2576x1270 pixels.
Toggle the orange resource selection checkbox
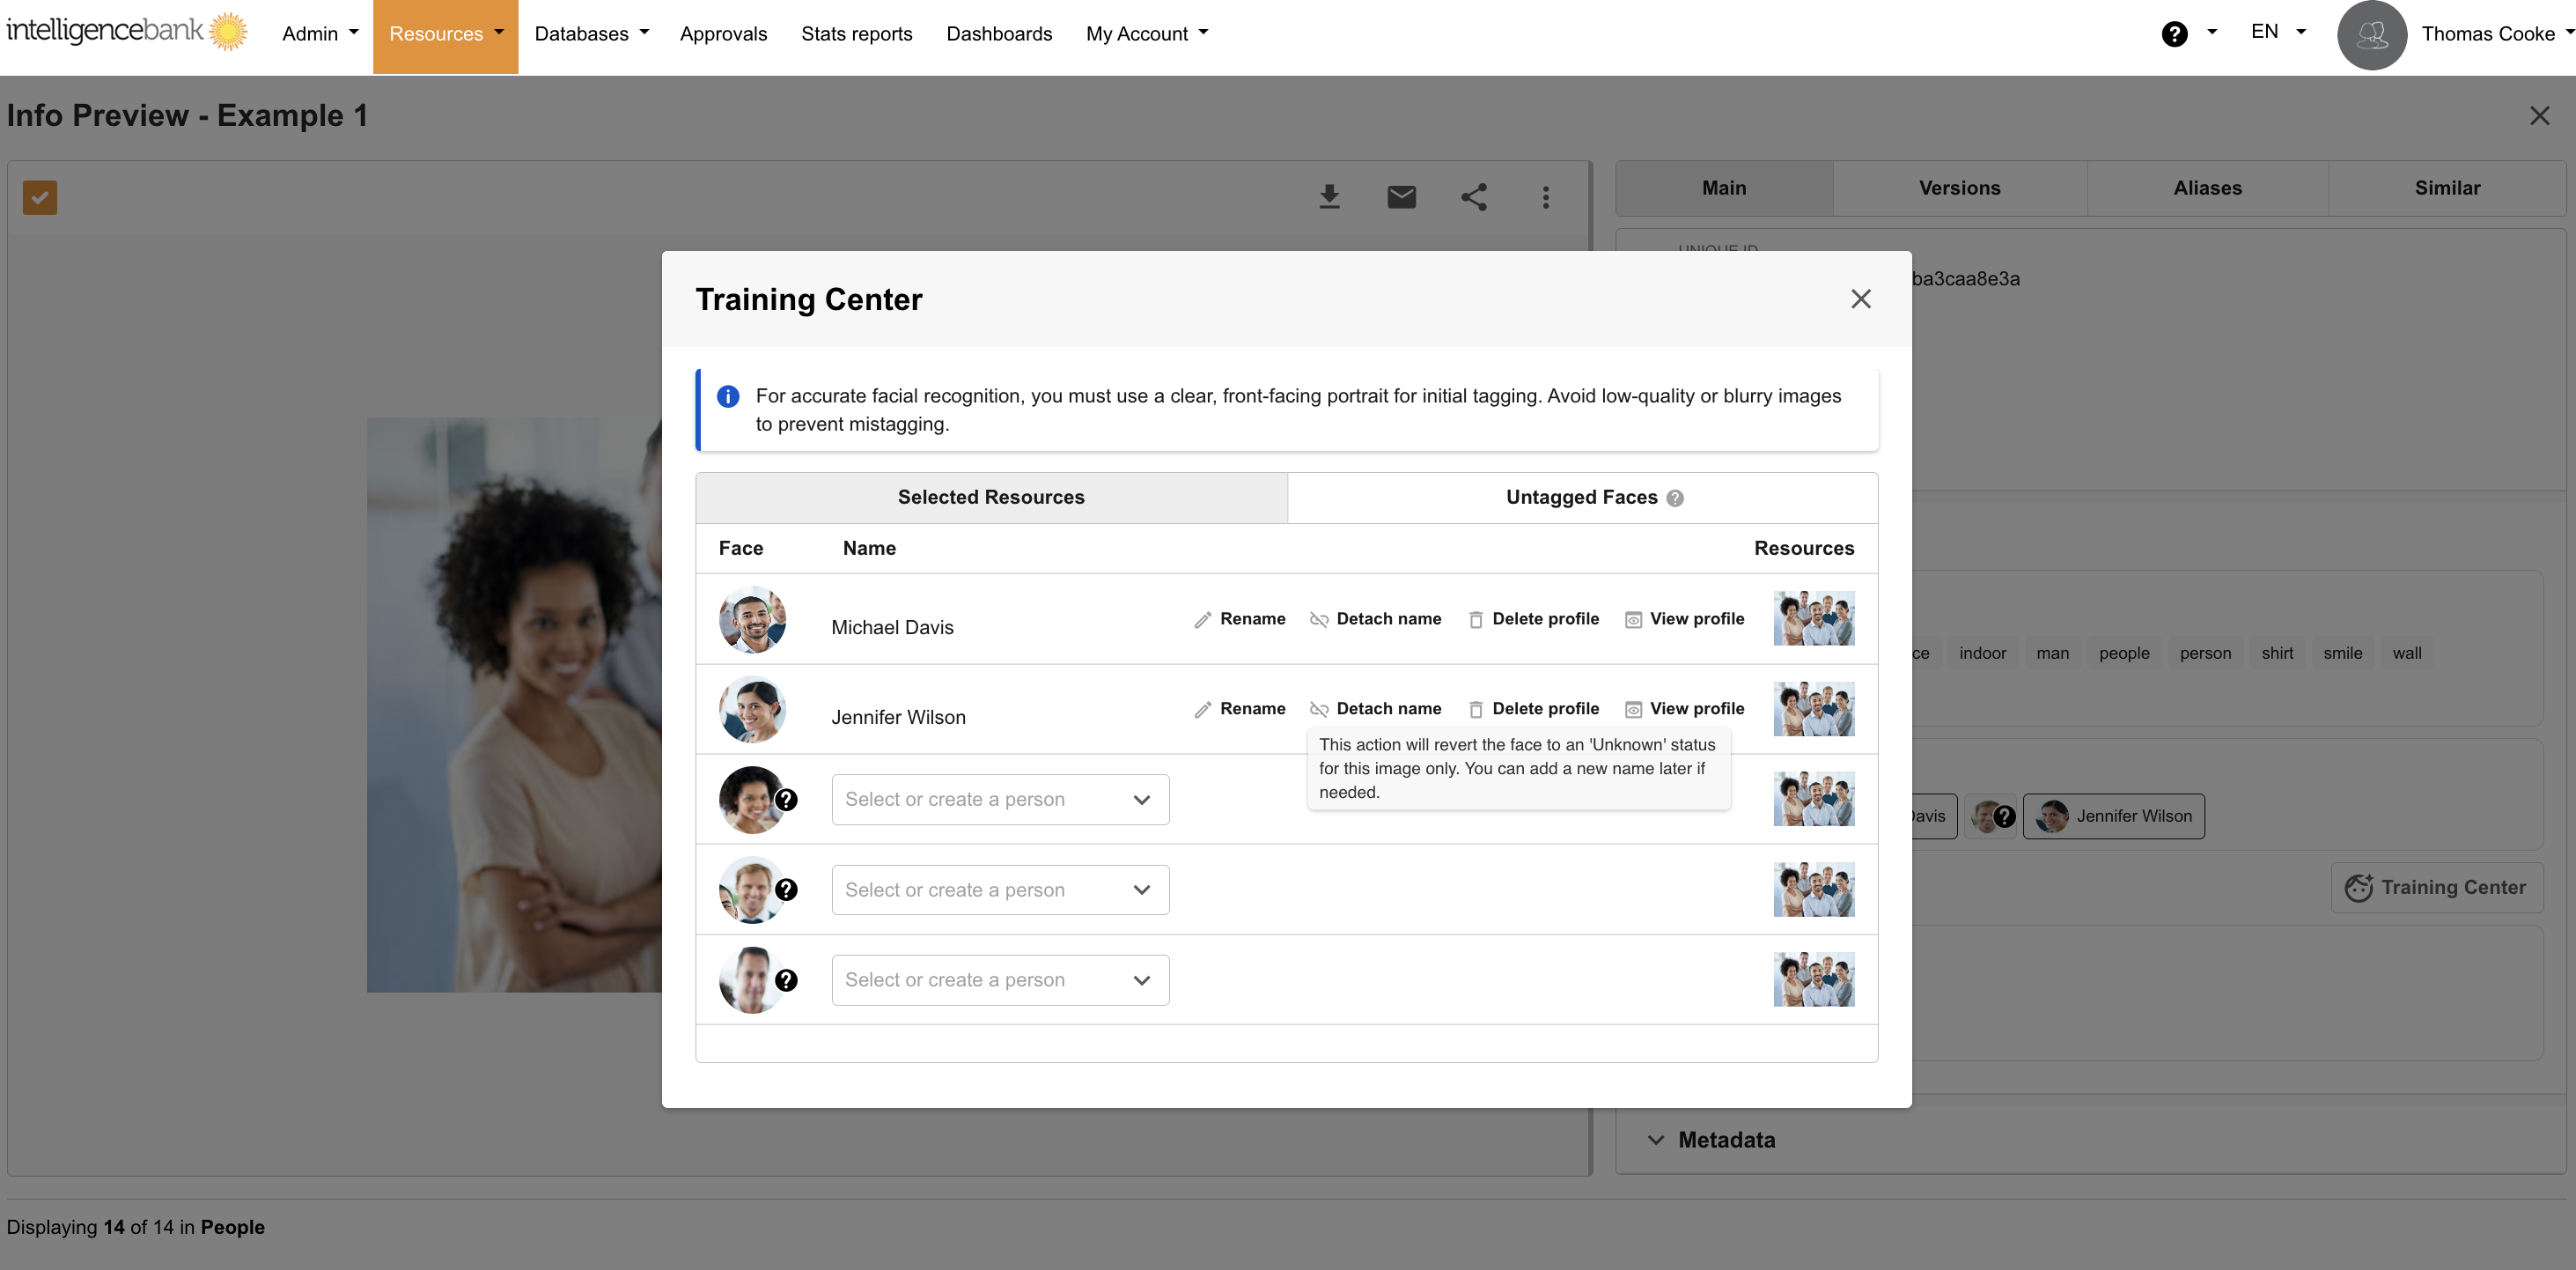40,197
